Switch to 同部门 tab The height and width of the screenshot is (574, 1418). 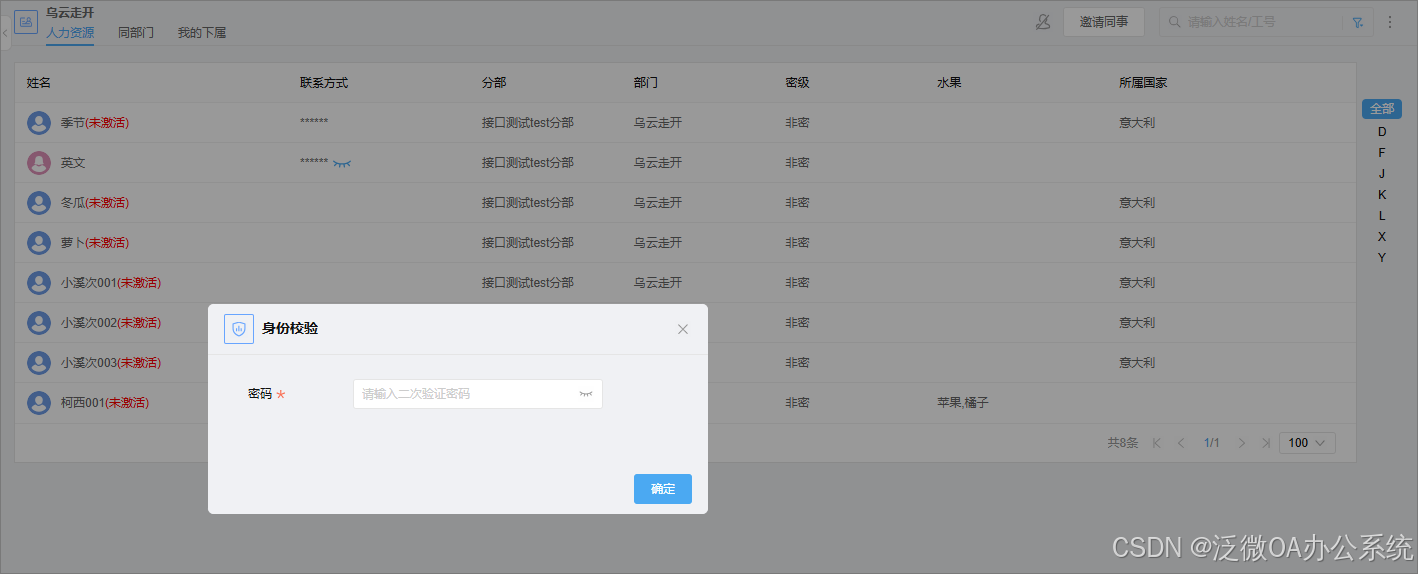click(x=136, y=33)
